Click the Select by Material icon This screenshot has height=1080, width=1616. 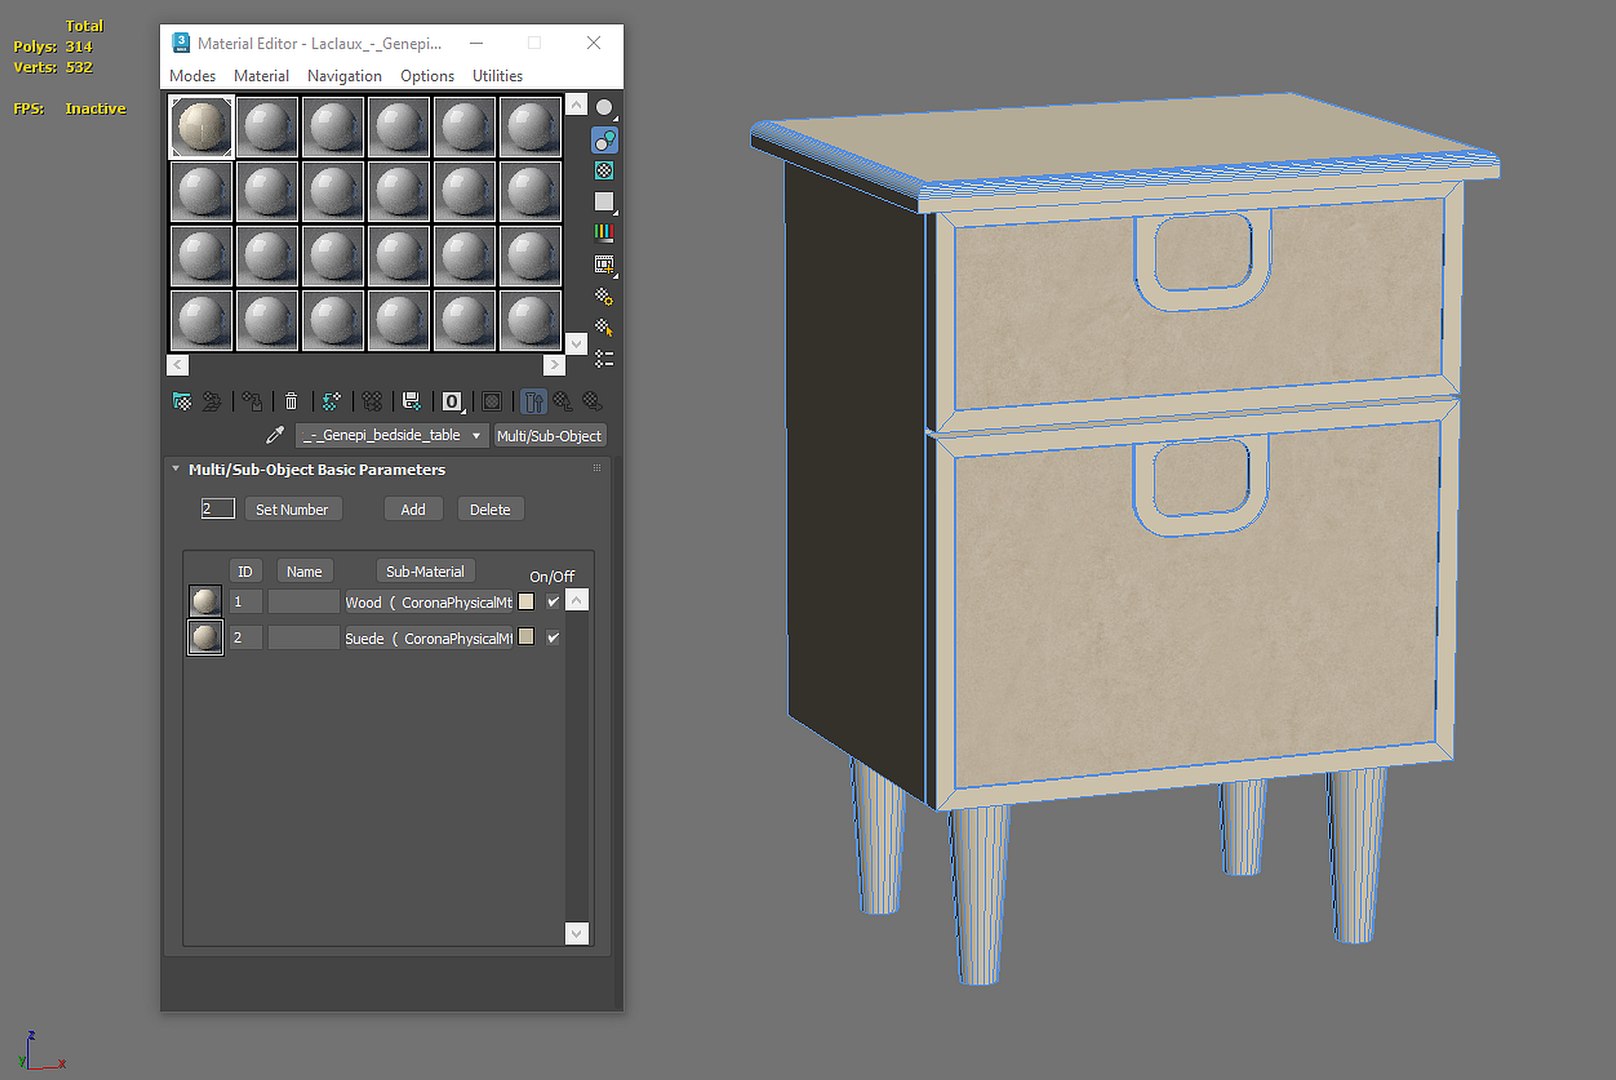pos(604,327)
